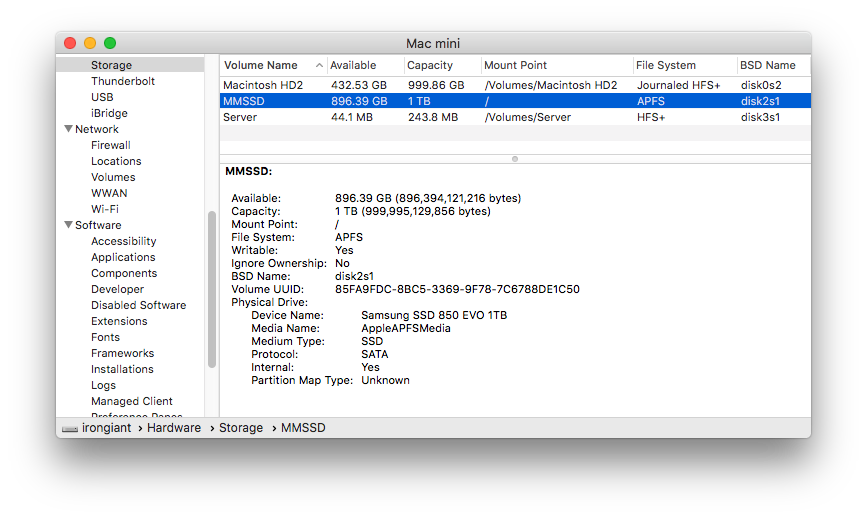867x518 pixels.
Task: Select the MMSSD volume row
Action: [515, 101]
